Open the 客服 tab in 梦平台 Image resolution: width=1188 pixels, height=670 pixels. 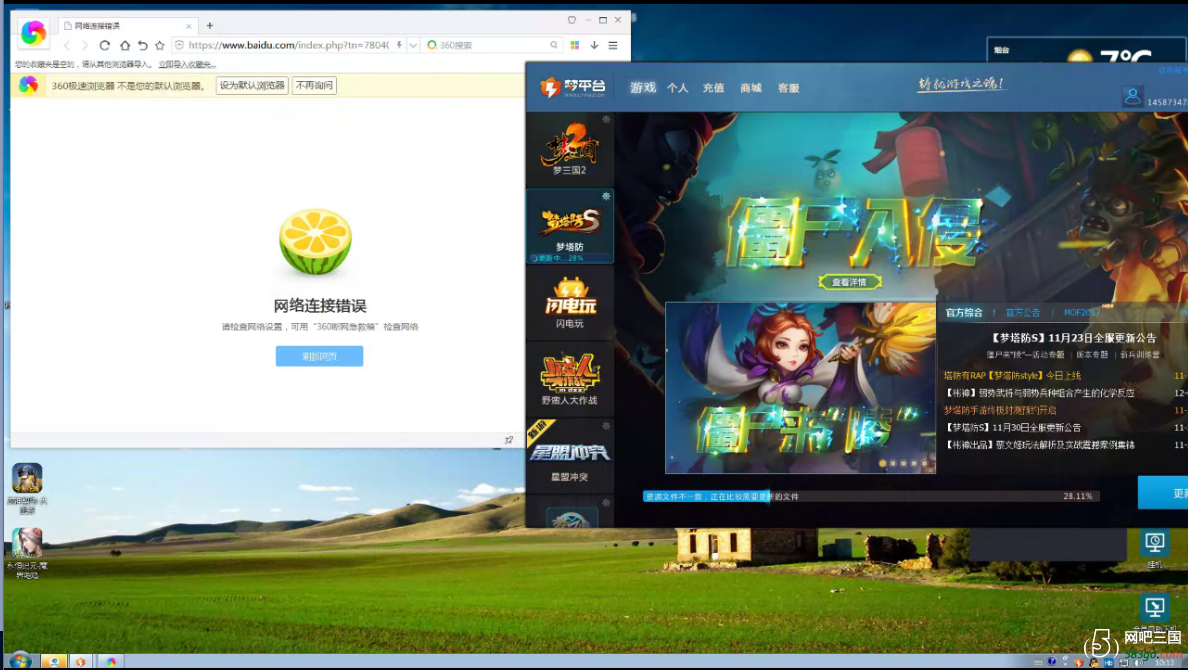pos(789,88)
